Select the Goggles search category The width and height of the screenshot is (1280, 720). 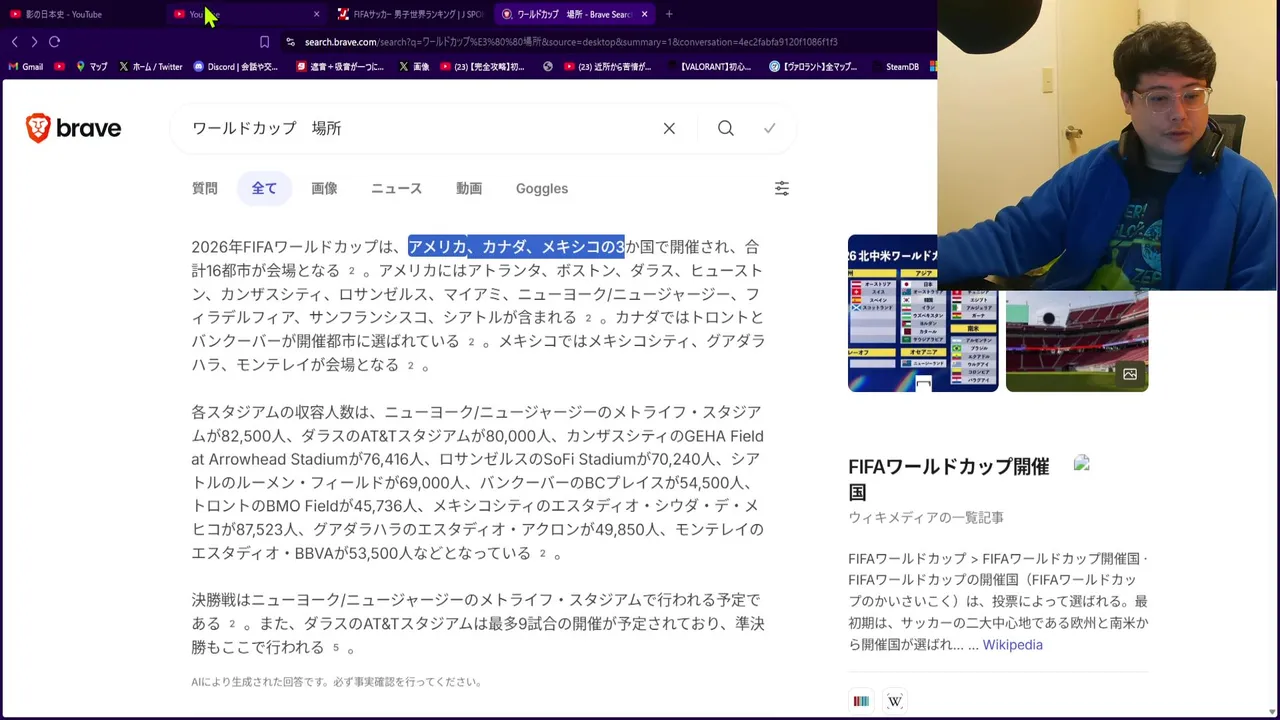point(542,188)
